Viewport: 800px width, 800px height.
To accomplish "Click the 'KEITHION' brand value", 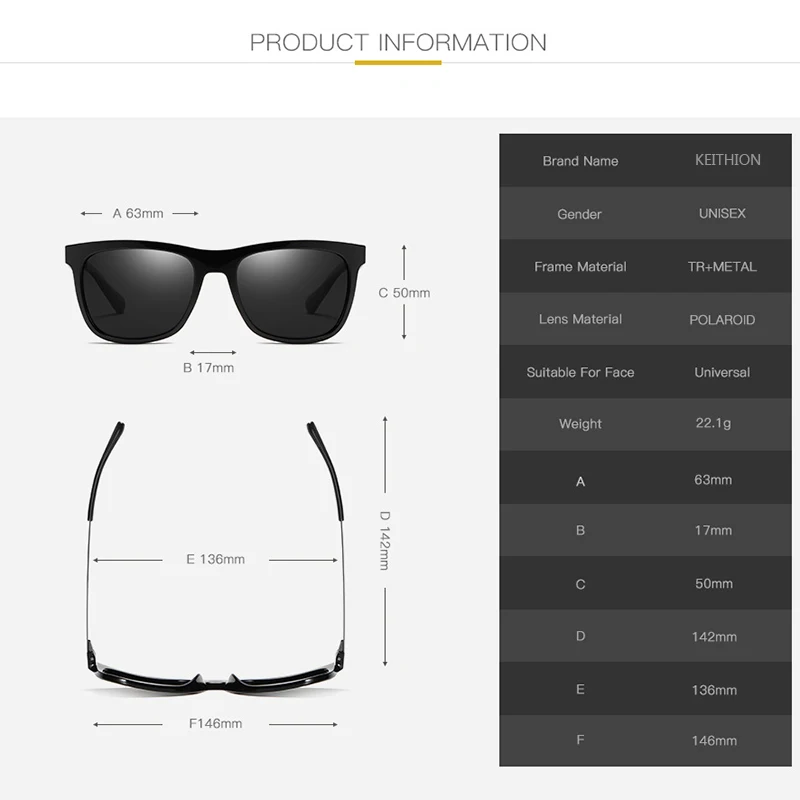I will [728, 160].
